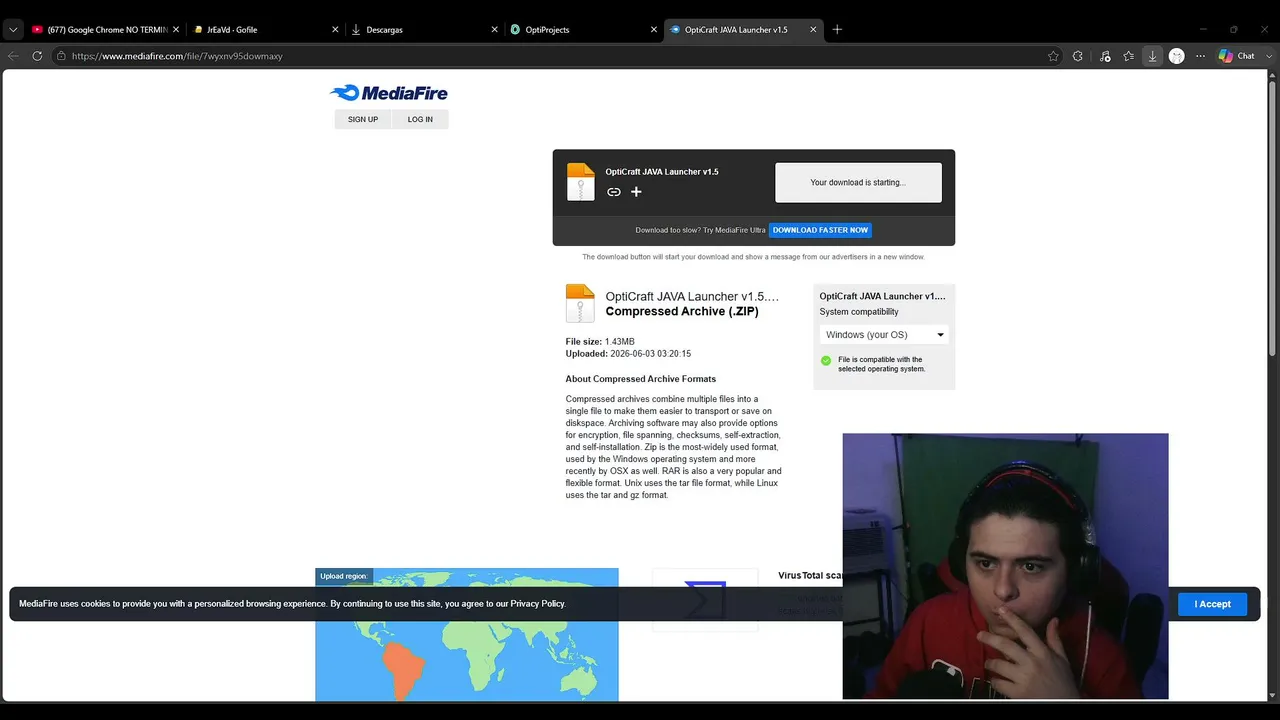Click DOWNLOAD FASTER NOW
The image size is (1280, 720).
click(820, 230)
